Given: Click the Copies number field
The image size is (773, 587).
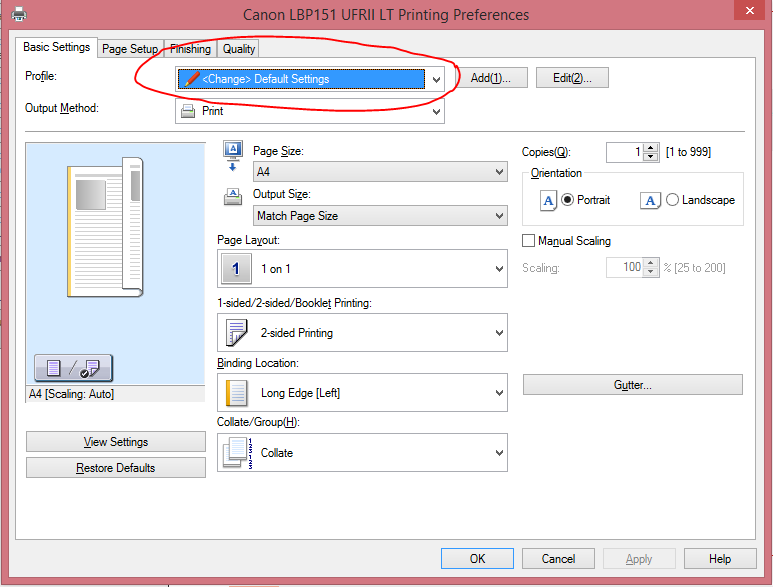Looking at the screenshot, I should click(625, 152).
